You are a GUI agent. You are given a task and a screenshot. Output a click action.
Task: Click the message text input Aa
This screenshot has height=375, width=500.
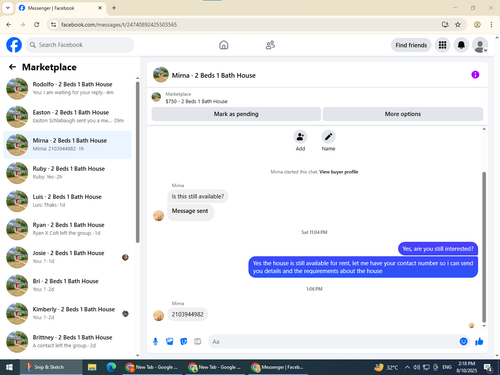click(x=333, y=342)
